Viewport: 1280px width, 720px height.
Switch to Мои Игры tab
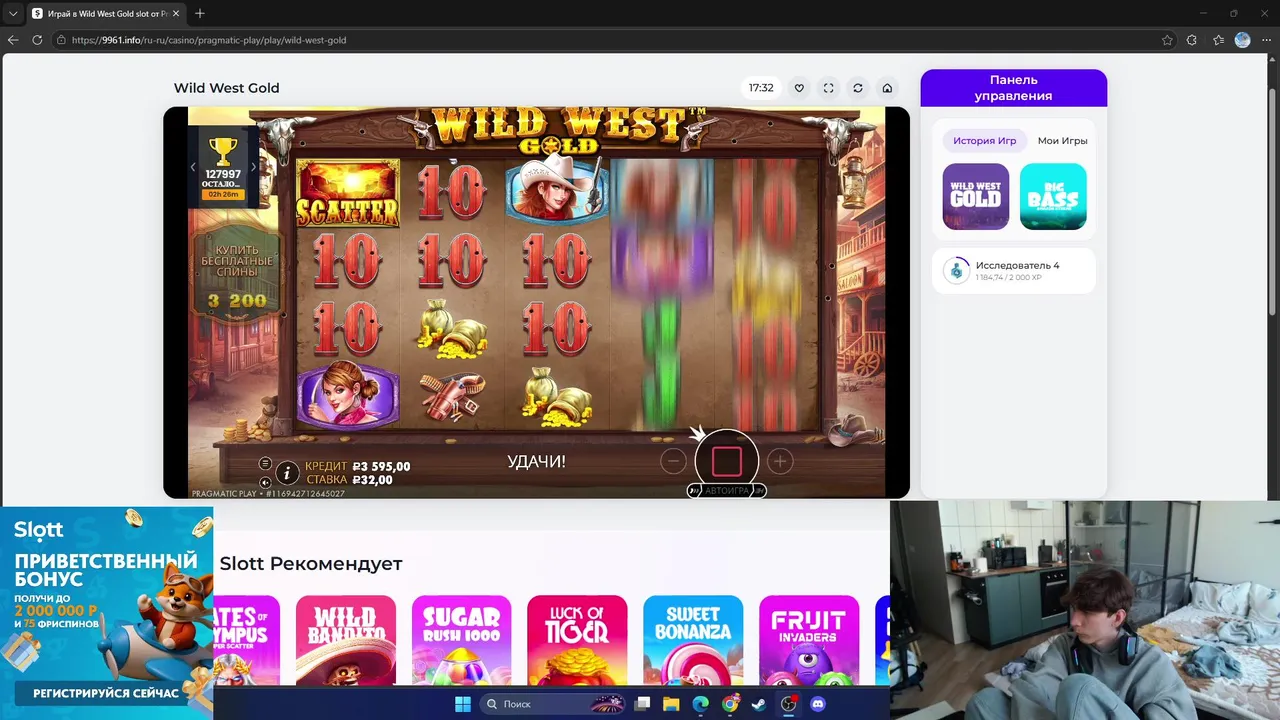[1062, 141]
